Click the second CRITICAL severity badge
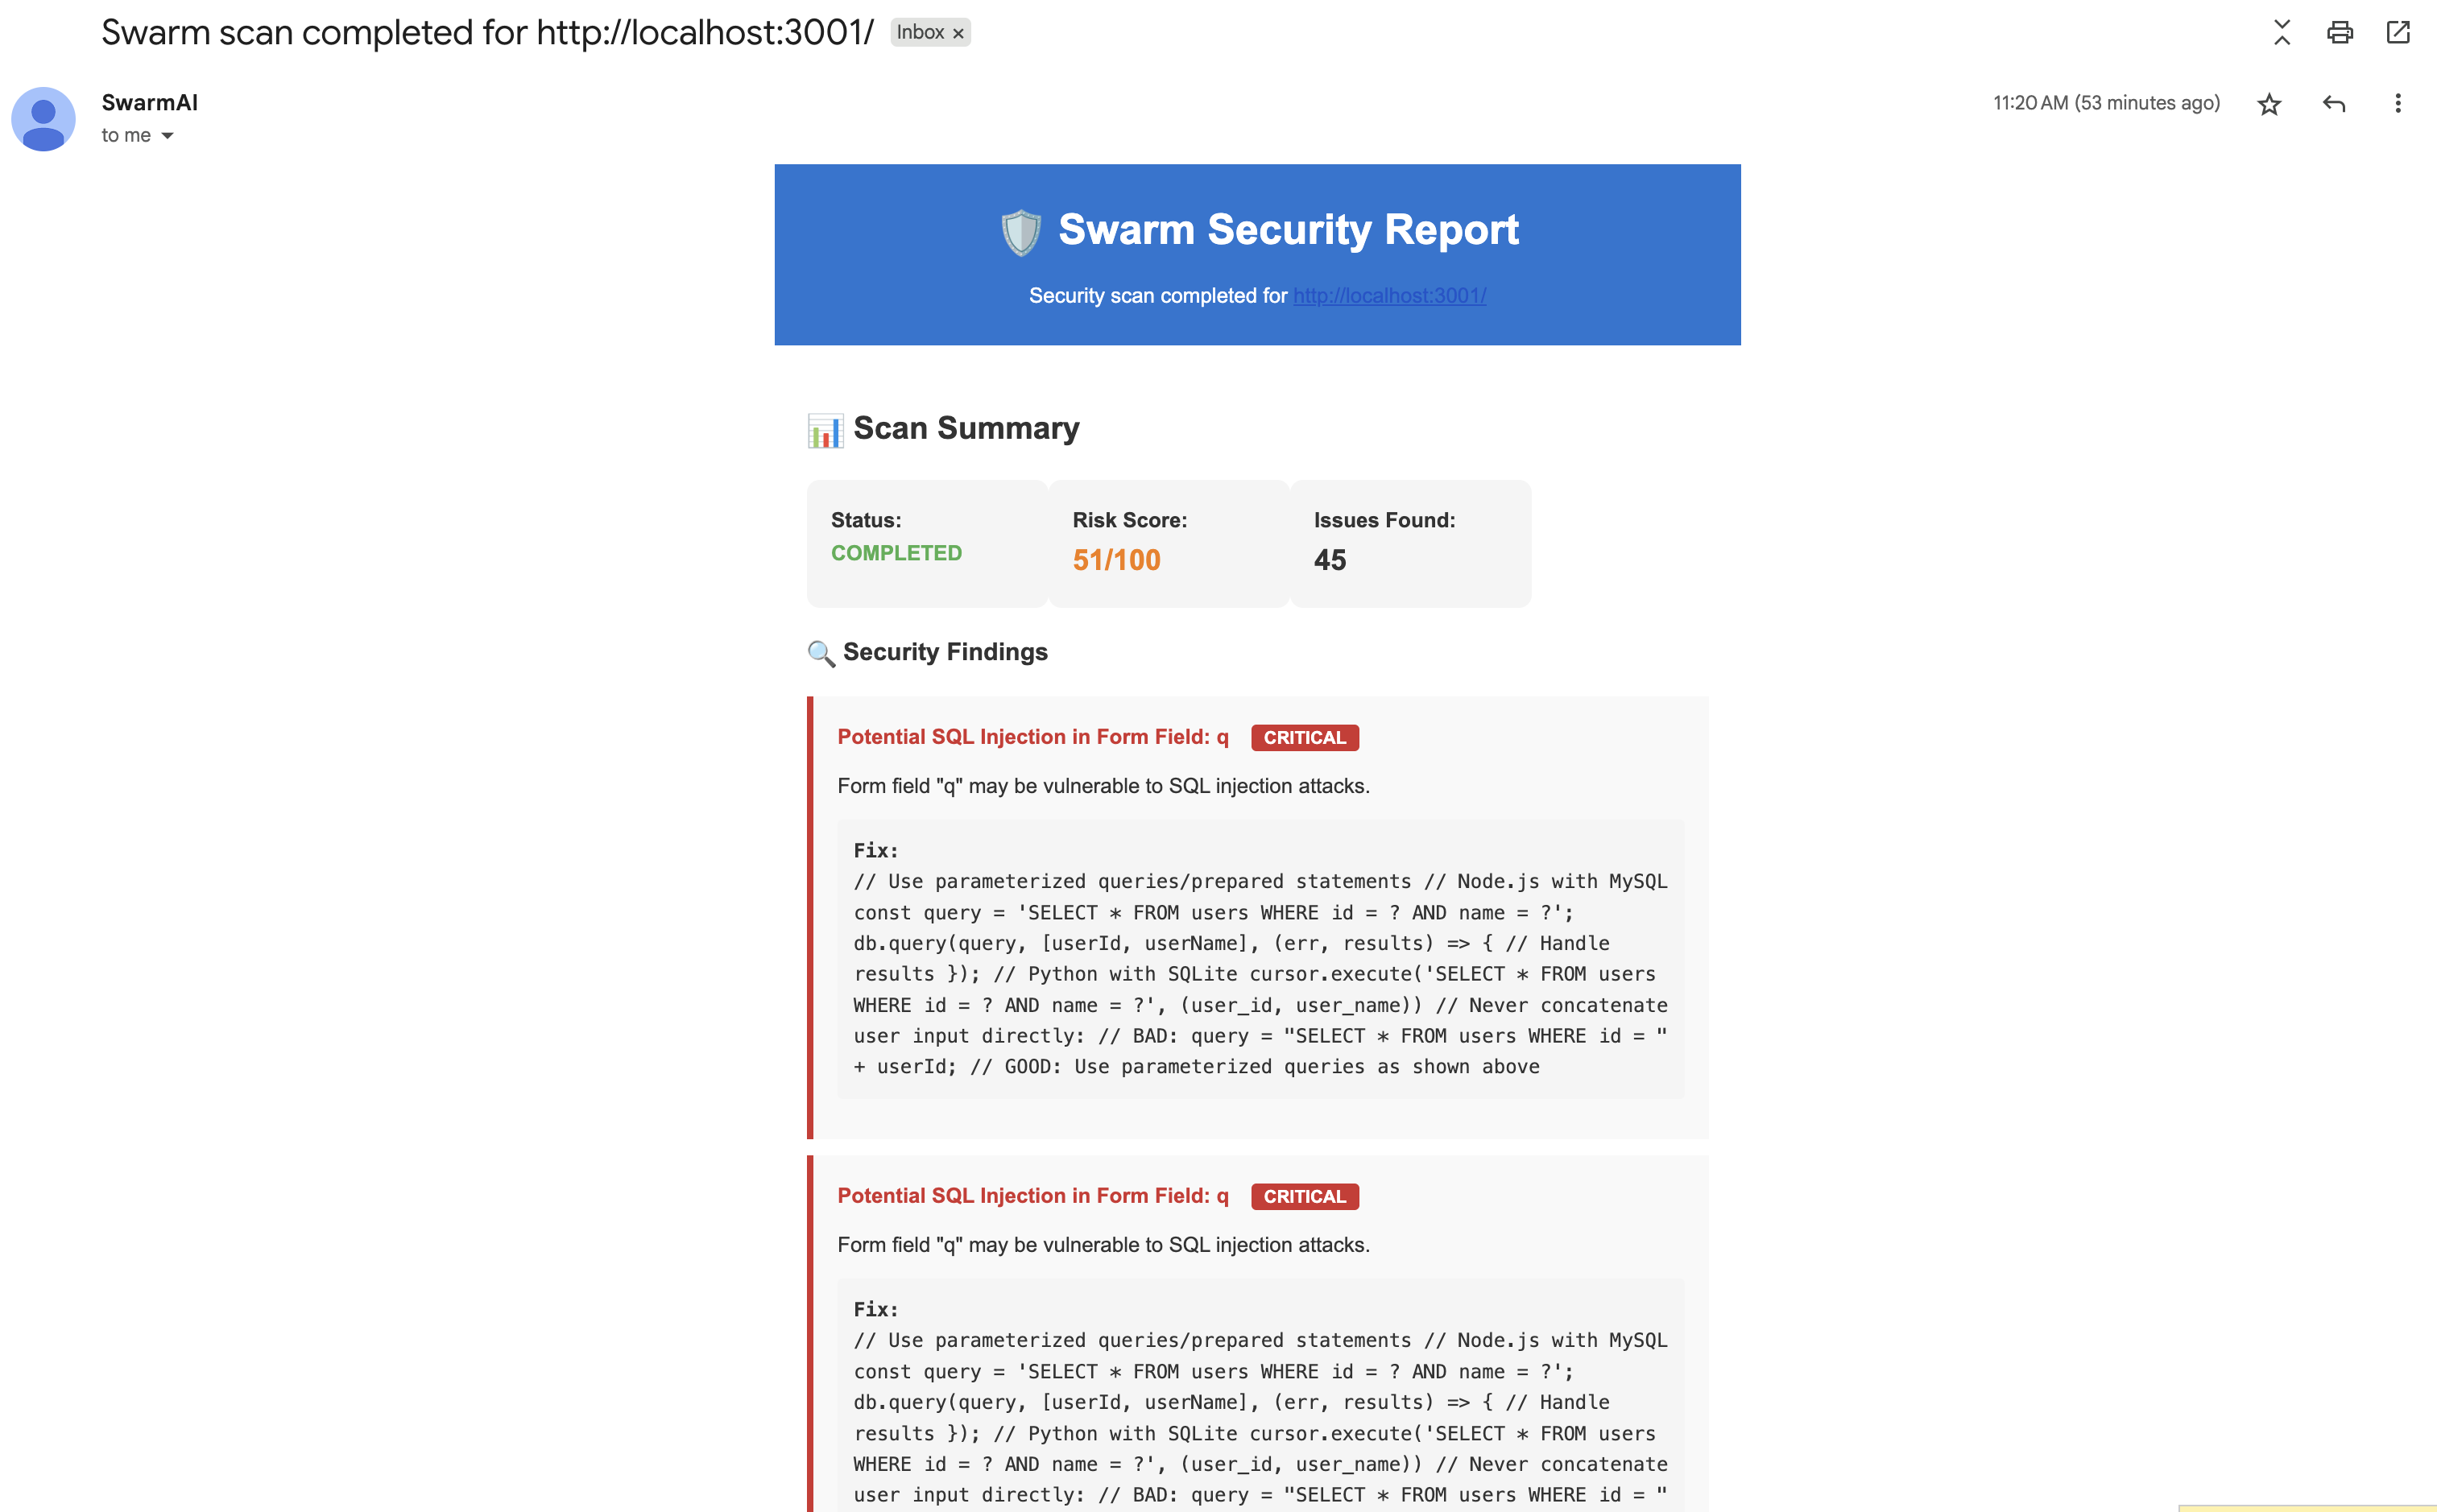The height and width of the screenshot is (1512, 2437). click(x=1304, y=1197)
